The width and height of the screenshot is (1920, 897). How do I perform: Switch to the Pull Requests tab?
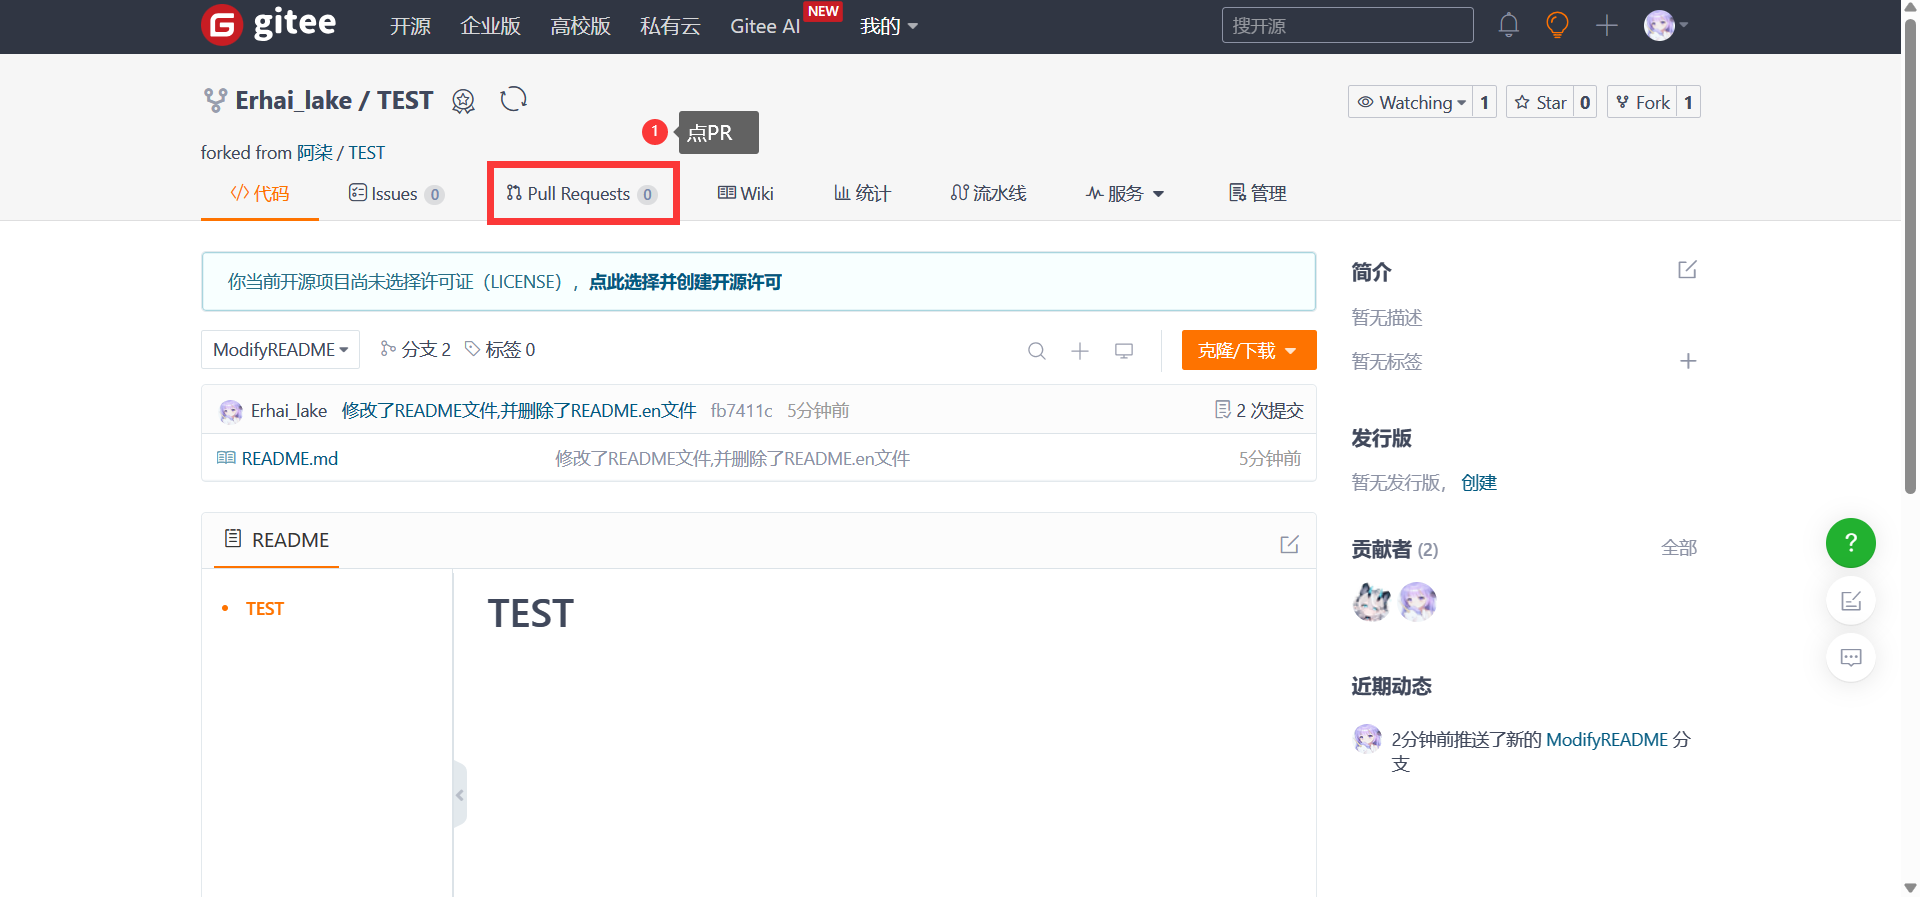click(581, 194)
